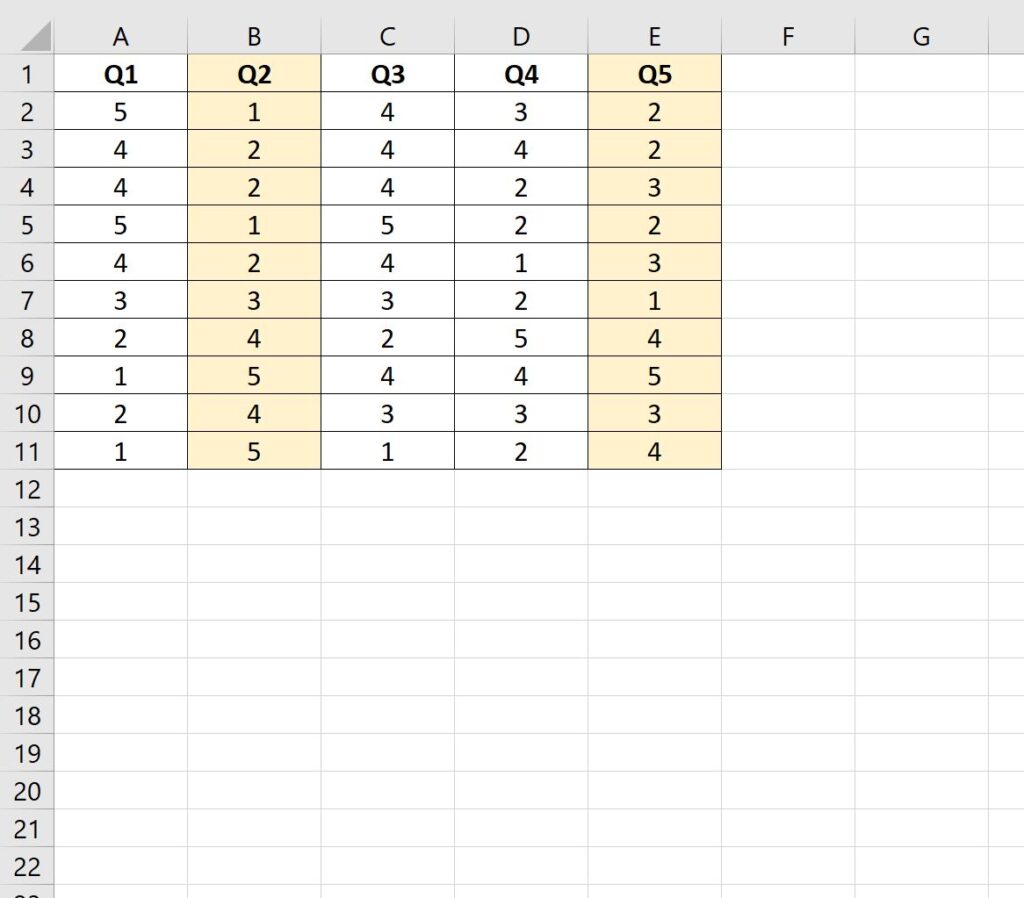Image resolution: width=1024 pixels, height=898 pixels.
Task: Select row 7 header
Action: (x=28, y=300)
